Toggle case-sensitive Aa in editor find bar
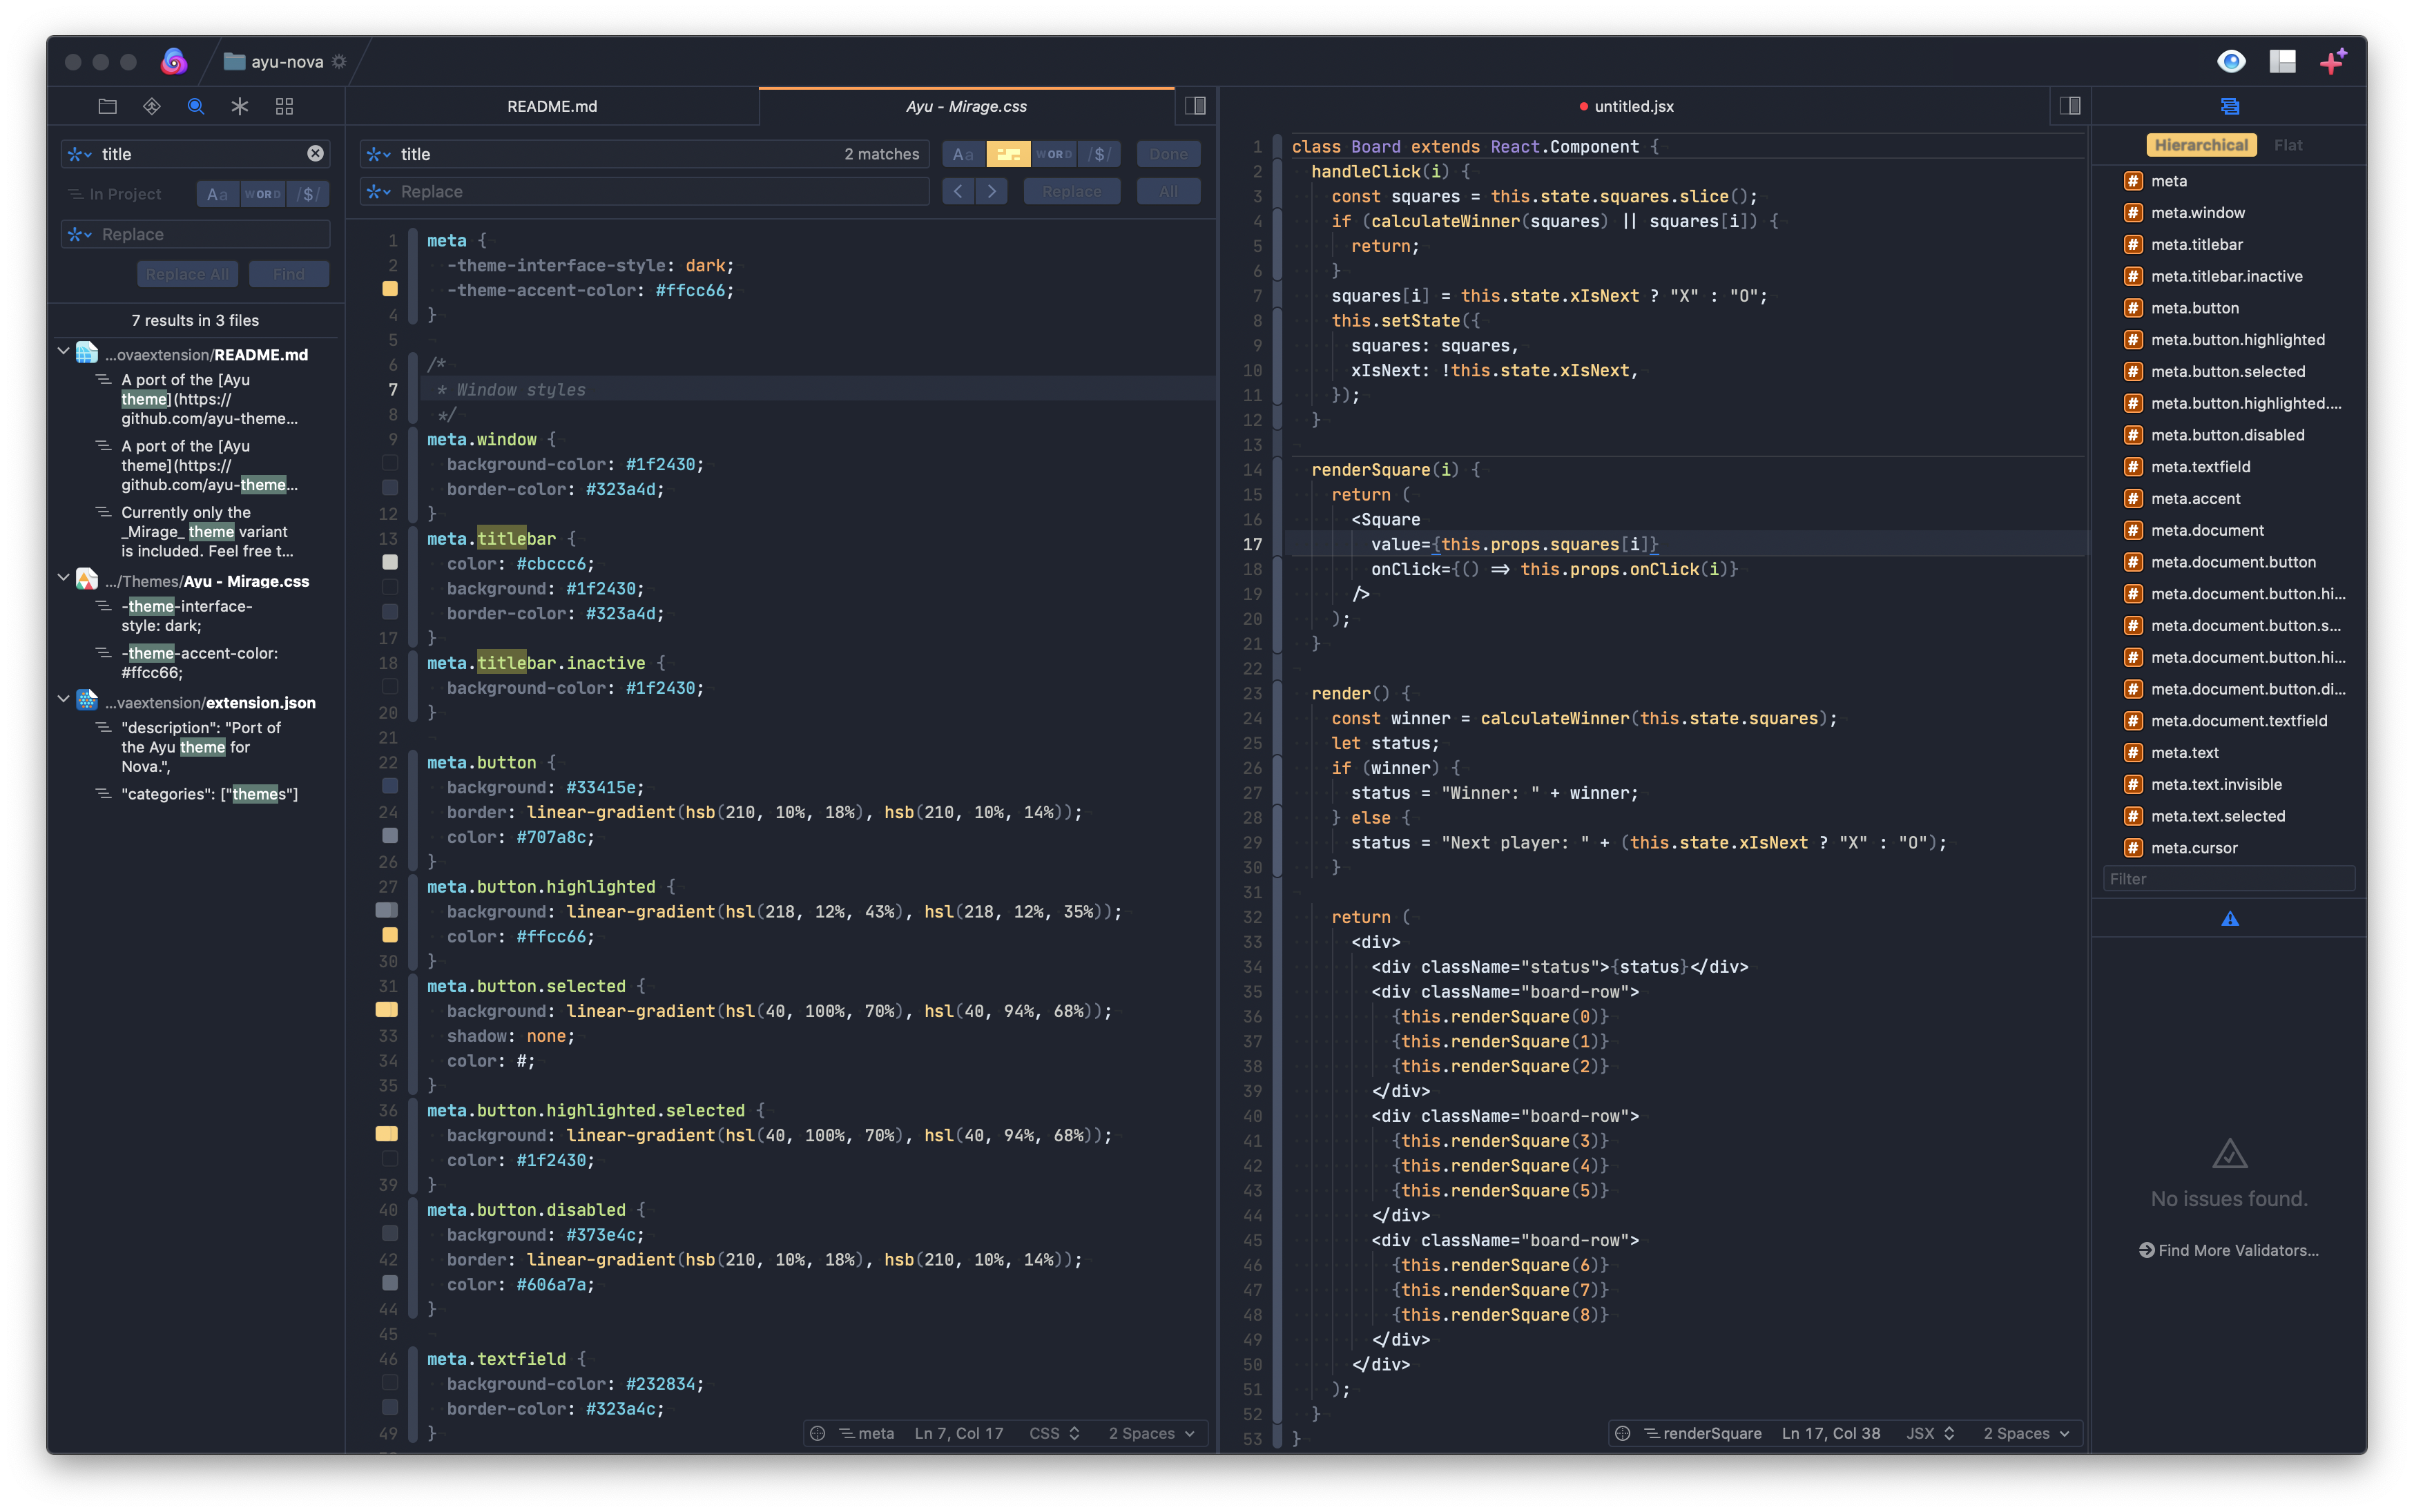 click(x=963, y=154)
